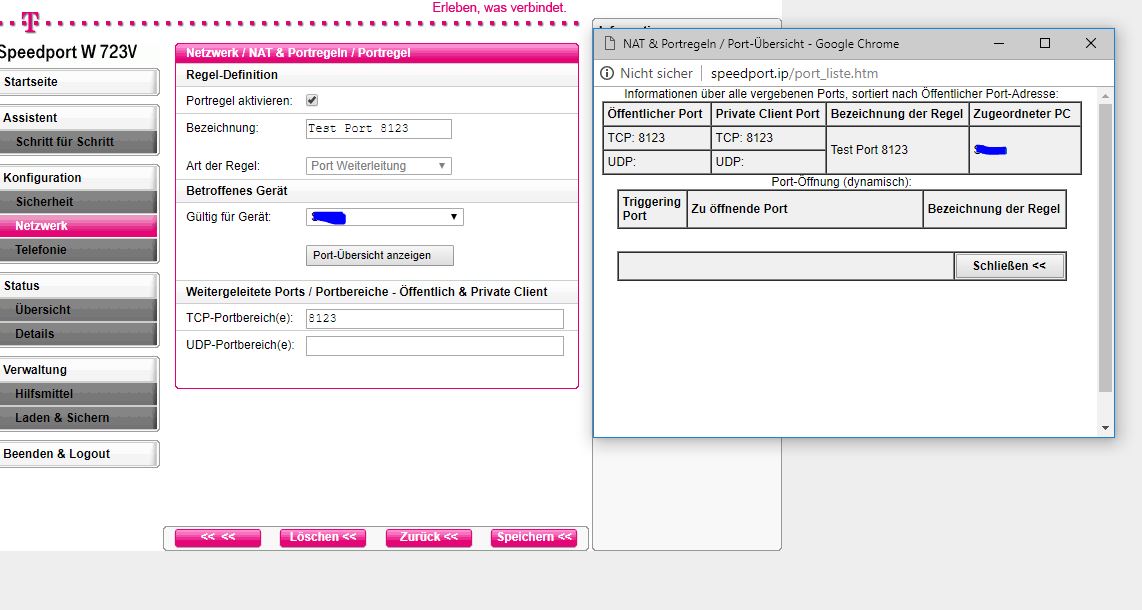Select the Telefonie menu item
Image resolution: width=1142 pixels, height=610 pixels.
(79, 250)
